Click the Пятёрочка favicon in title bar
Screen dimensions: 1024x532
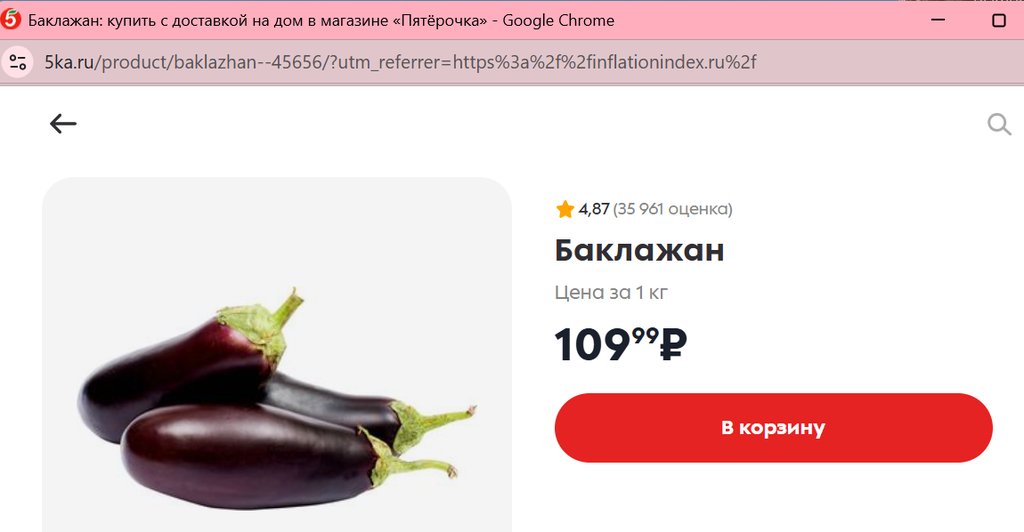pyautogui.click(x=11, y=20)
